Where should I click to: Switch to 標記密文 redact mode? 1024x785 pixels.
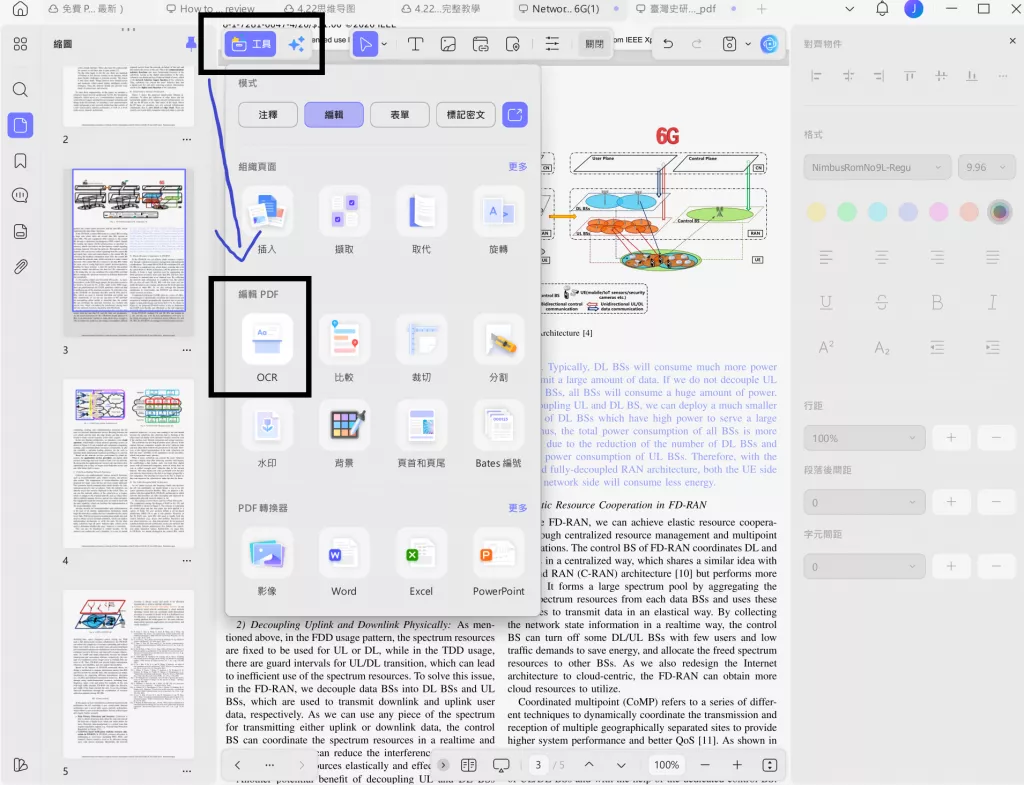point(466,115)
